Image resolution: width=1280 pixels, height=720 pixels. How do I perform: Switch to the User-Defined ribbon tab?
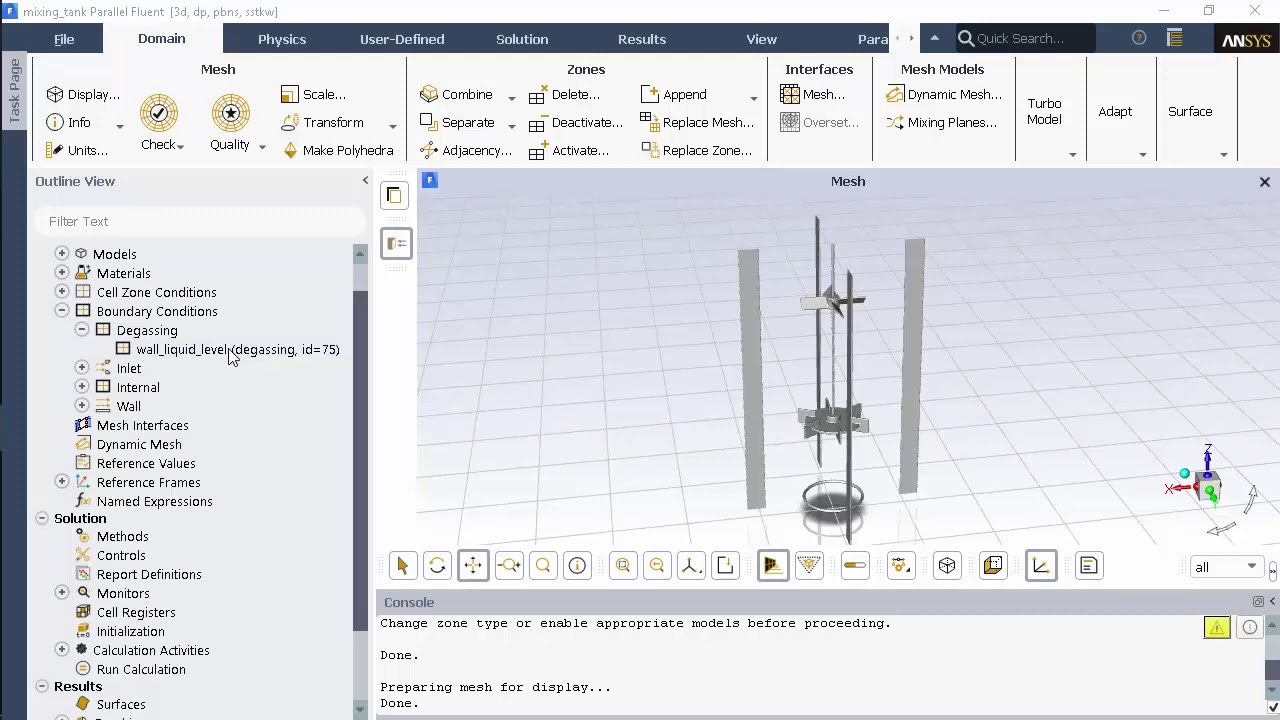pos(402,39)
